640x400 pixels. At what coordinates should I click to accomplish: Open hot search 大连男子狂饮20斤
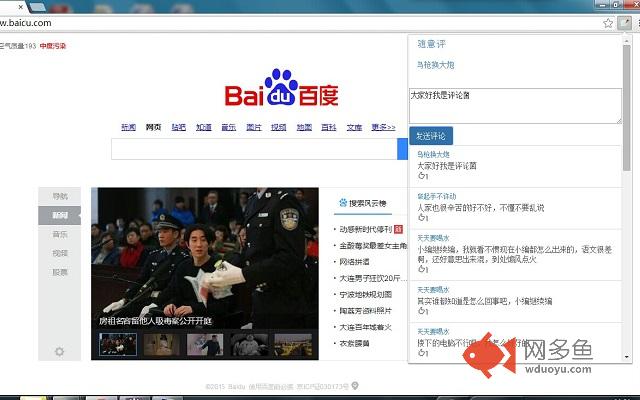point(373,278)
